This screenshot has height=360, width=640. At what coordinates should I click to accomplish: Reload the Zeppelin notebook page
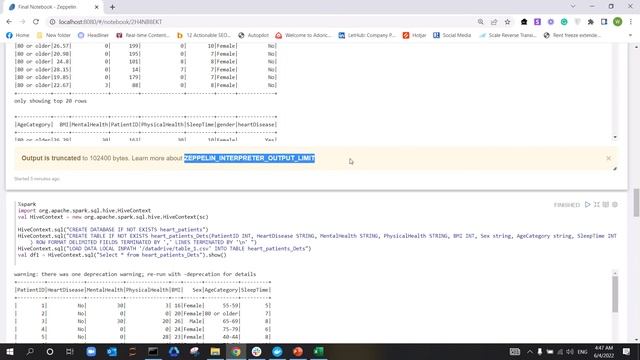tap(36, 22)
